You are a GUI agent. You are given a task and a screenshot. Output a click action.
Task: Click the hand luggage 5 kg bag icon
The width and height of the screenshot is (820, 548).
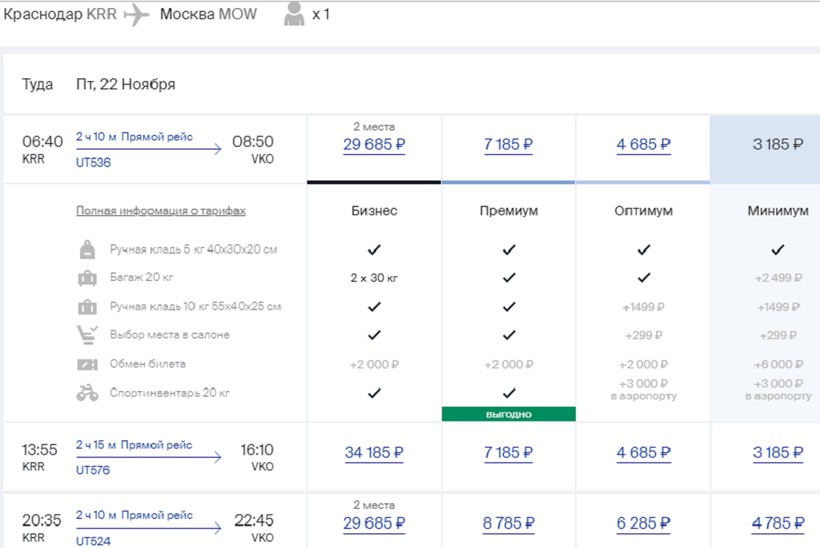(x=88, y=249)
